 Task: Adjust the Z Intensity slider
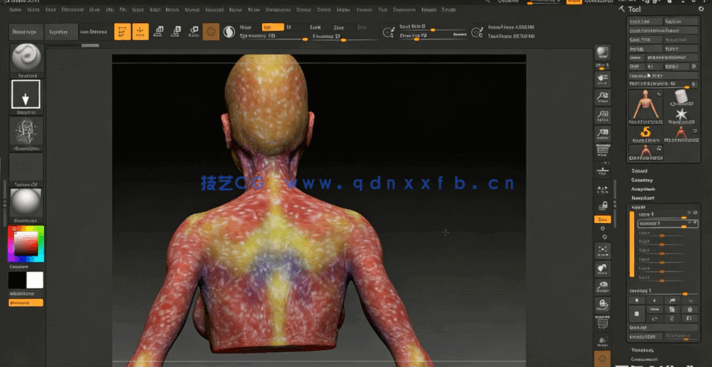pos(344,36)
